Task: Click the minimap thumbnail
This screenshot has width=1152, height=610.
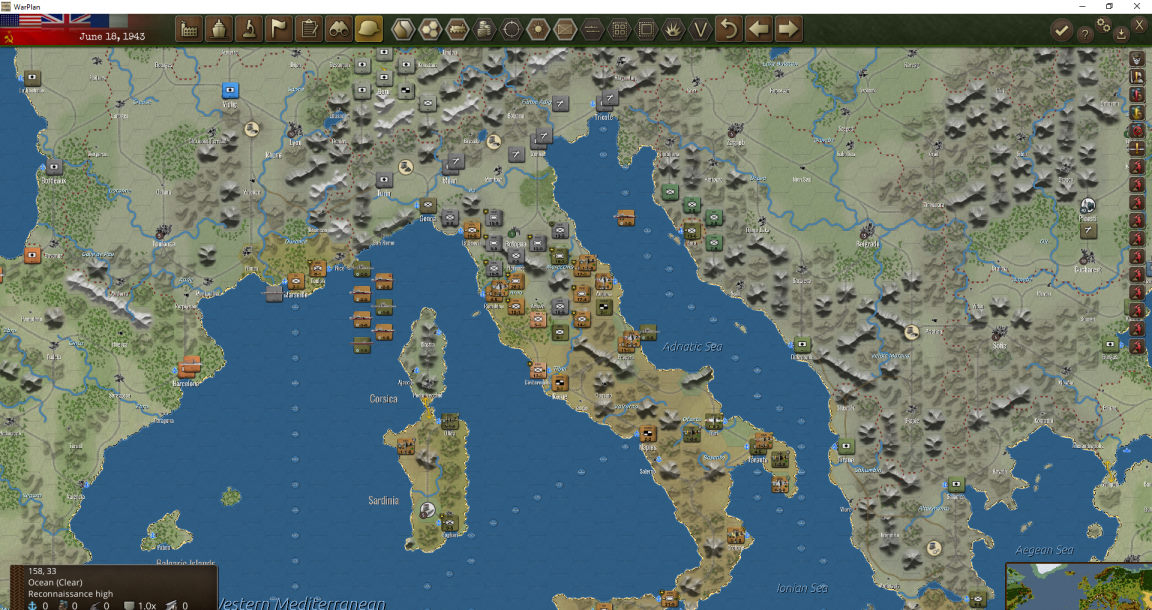Action: coord(1078,586)
